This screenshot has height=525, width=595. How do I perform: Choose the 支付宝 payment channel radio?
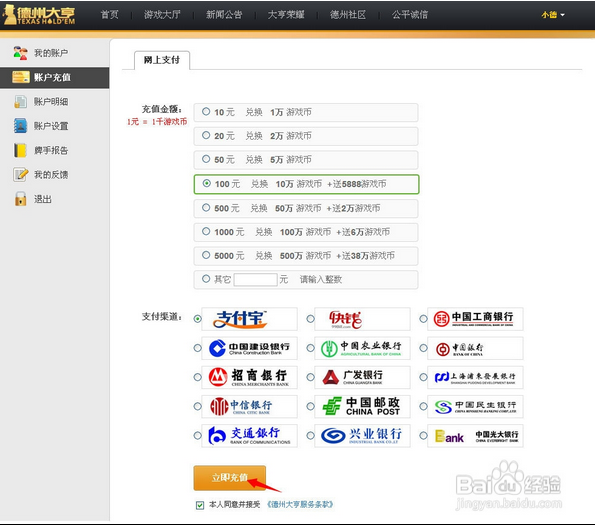(x=197, y=319)
